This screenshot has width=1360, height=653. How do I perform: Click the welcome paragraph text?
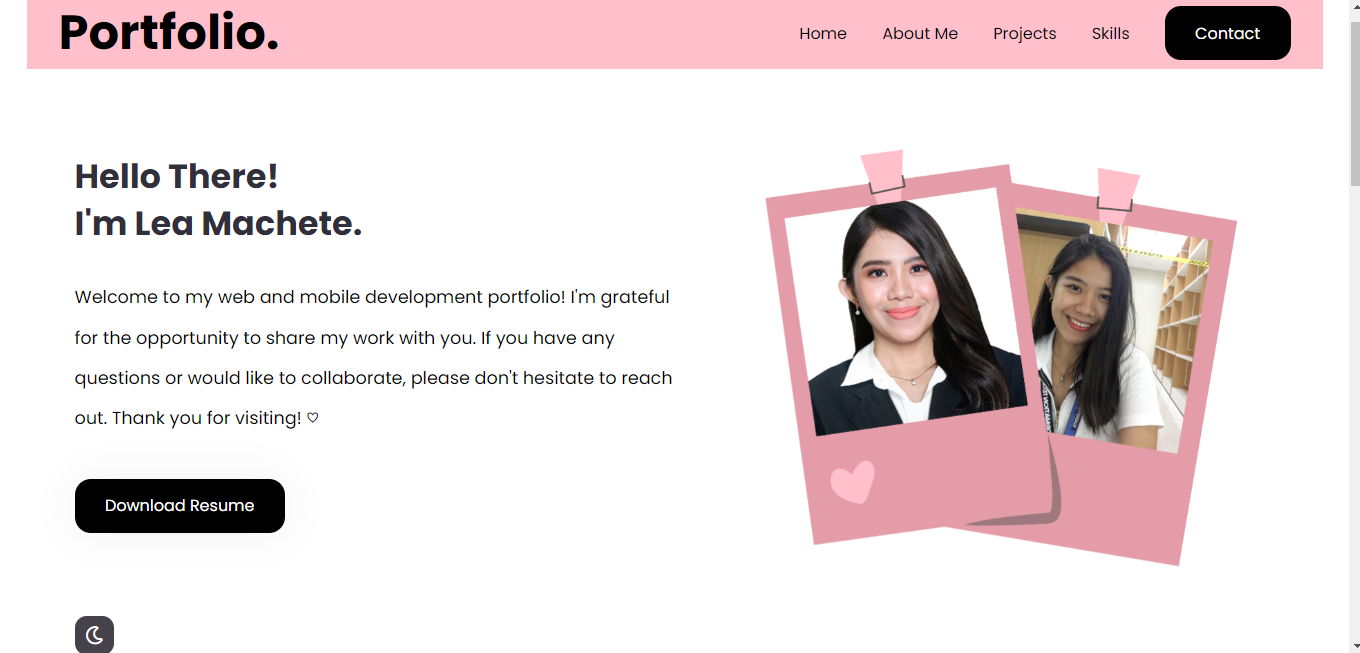[374, 357]
